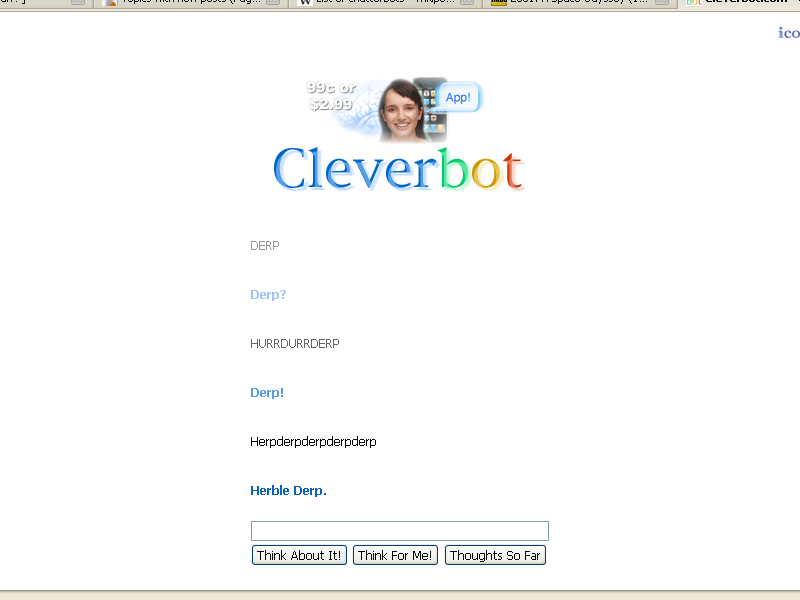Select the "Herble Derp." reply line
This screenshot has height=600, width=800.
[x=288, y=490]
